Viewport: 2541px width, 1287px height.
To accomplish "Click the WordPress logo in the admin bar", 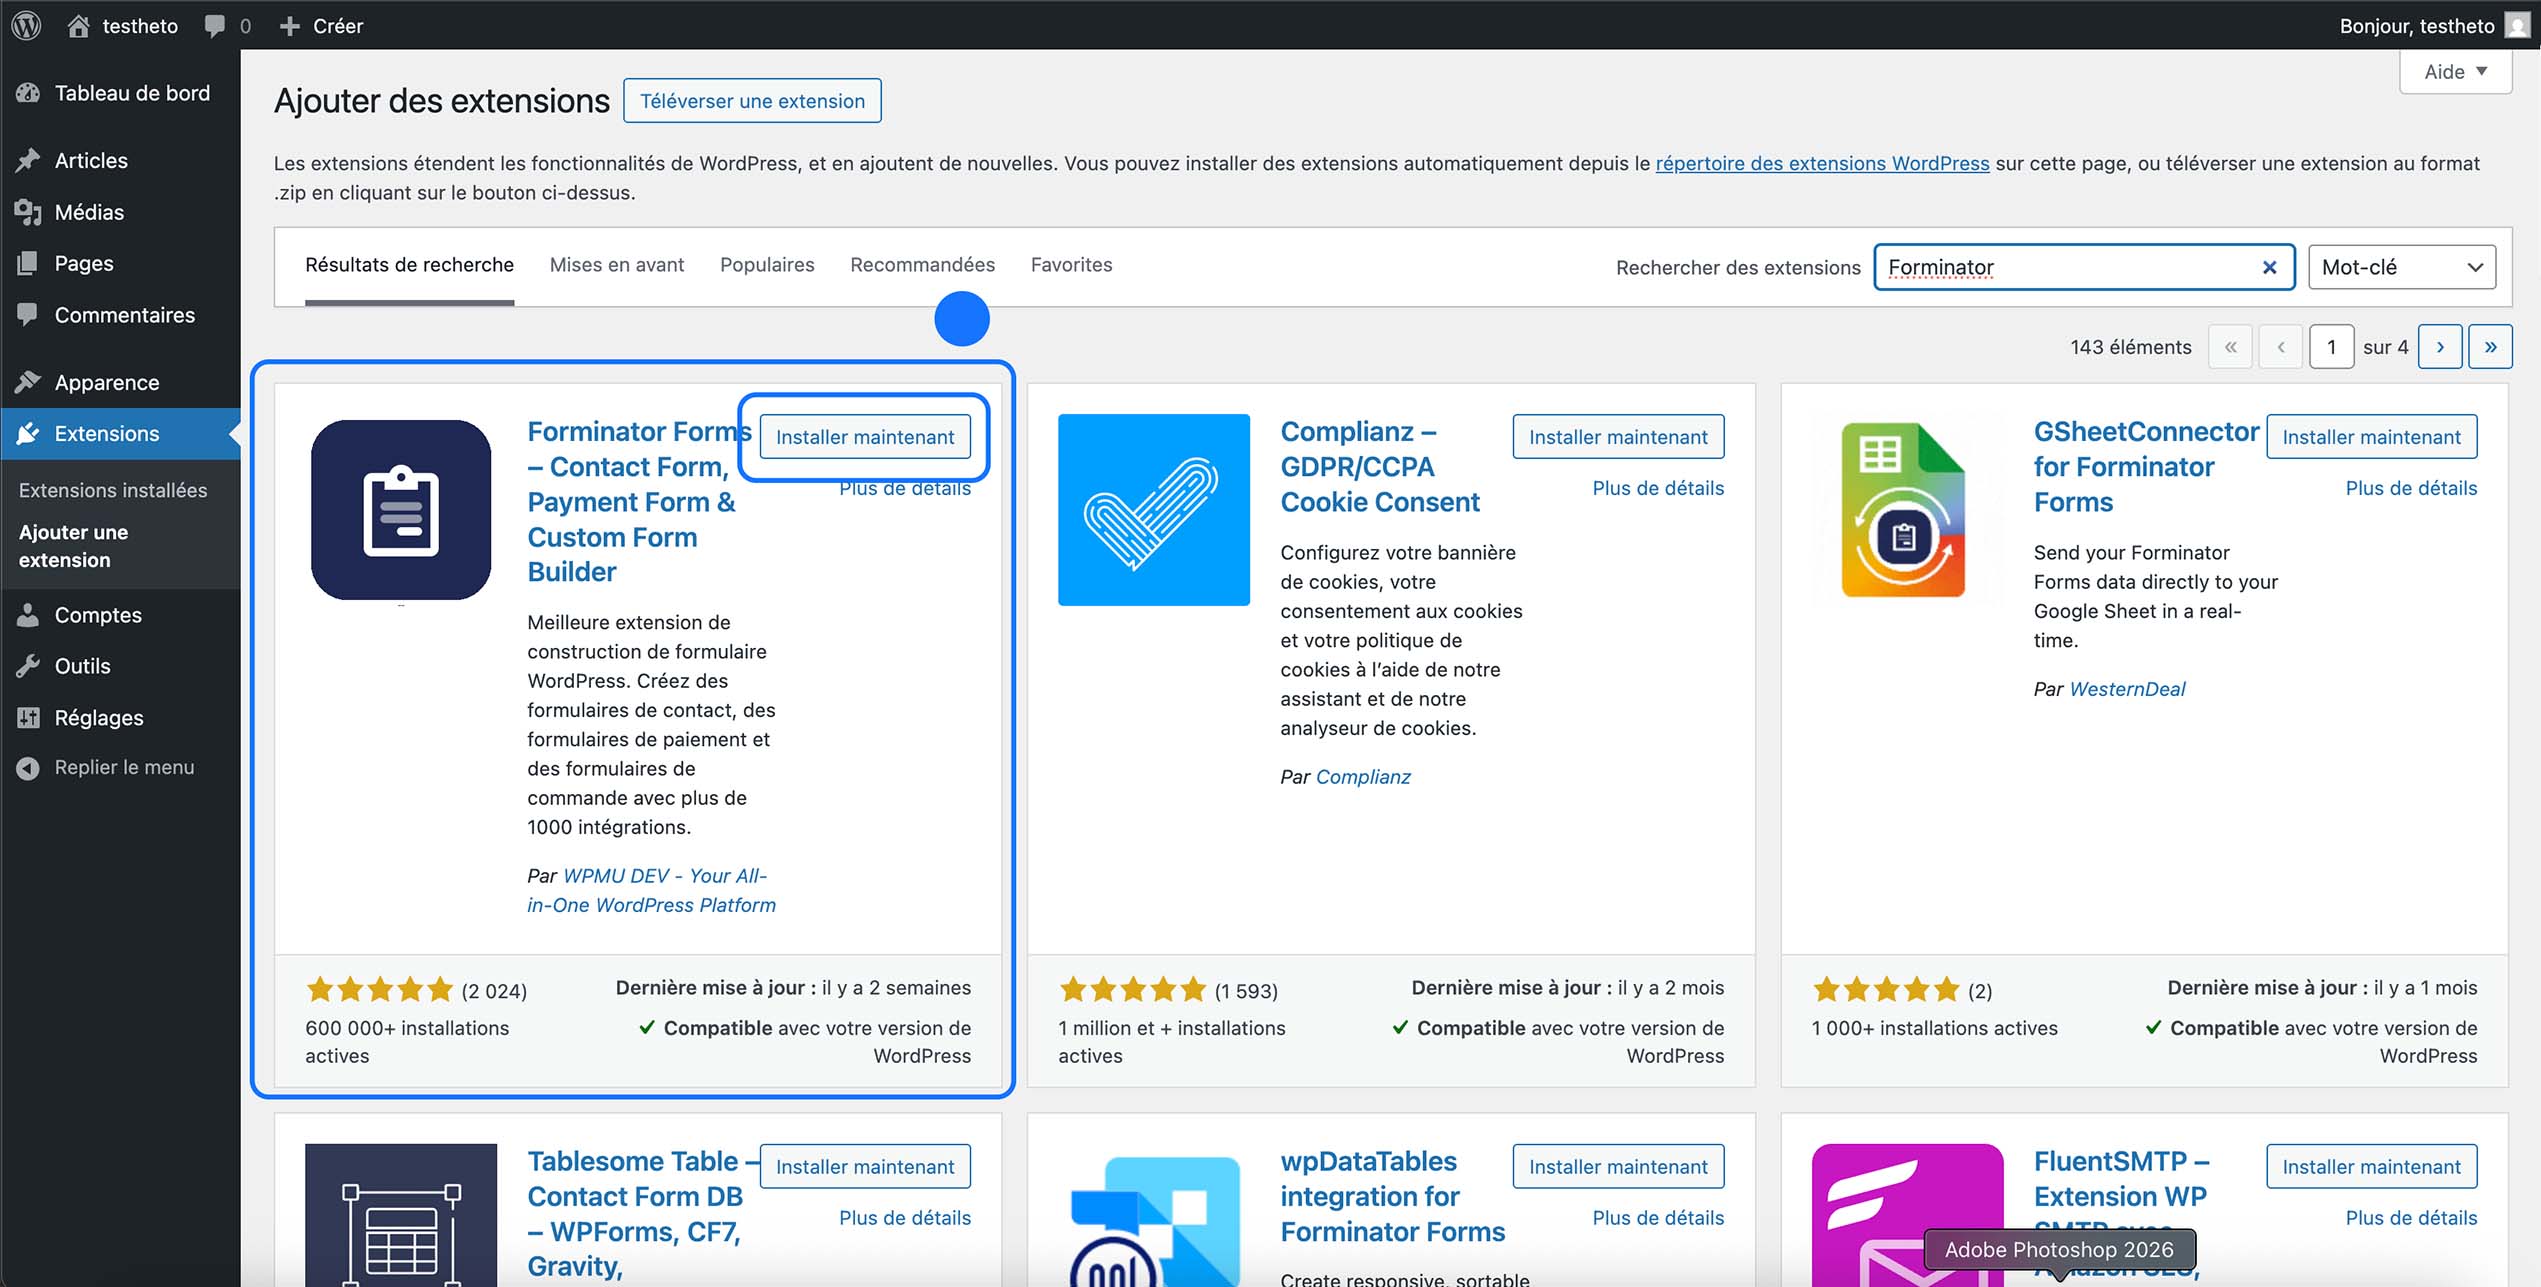I will tap(25, 25).
